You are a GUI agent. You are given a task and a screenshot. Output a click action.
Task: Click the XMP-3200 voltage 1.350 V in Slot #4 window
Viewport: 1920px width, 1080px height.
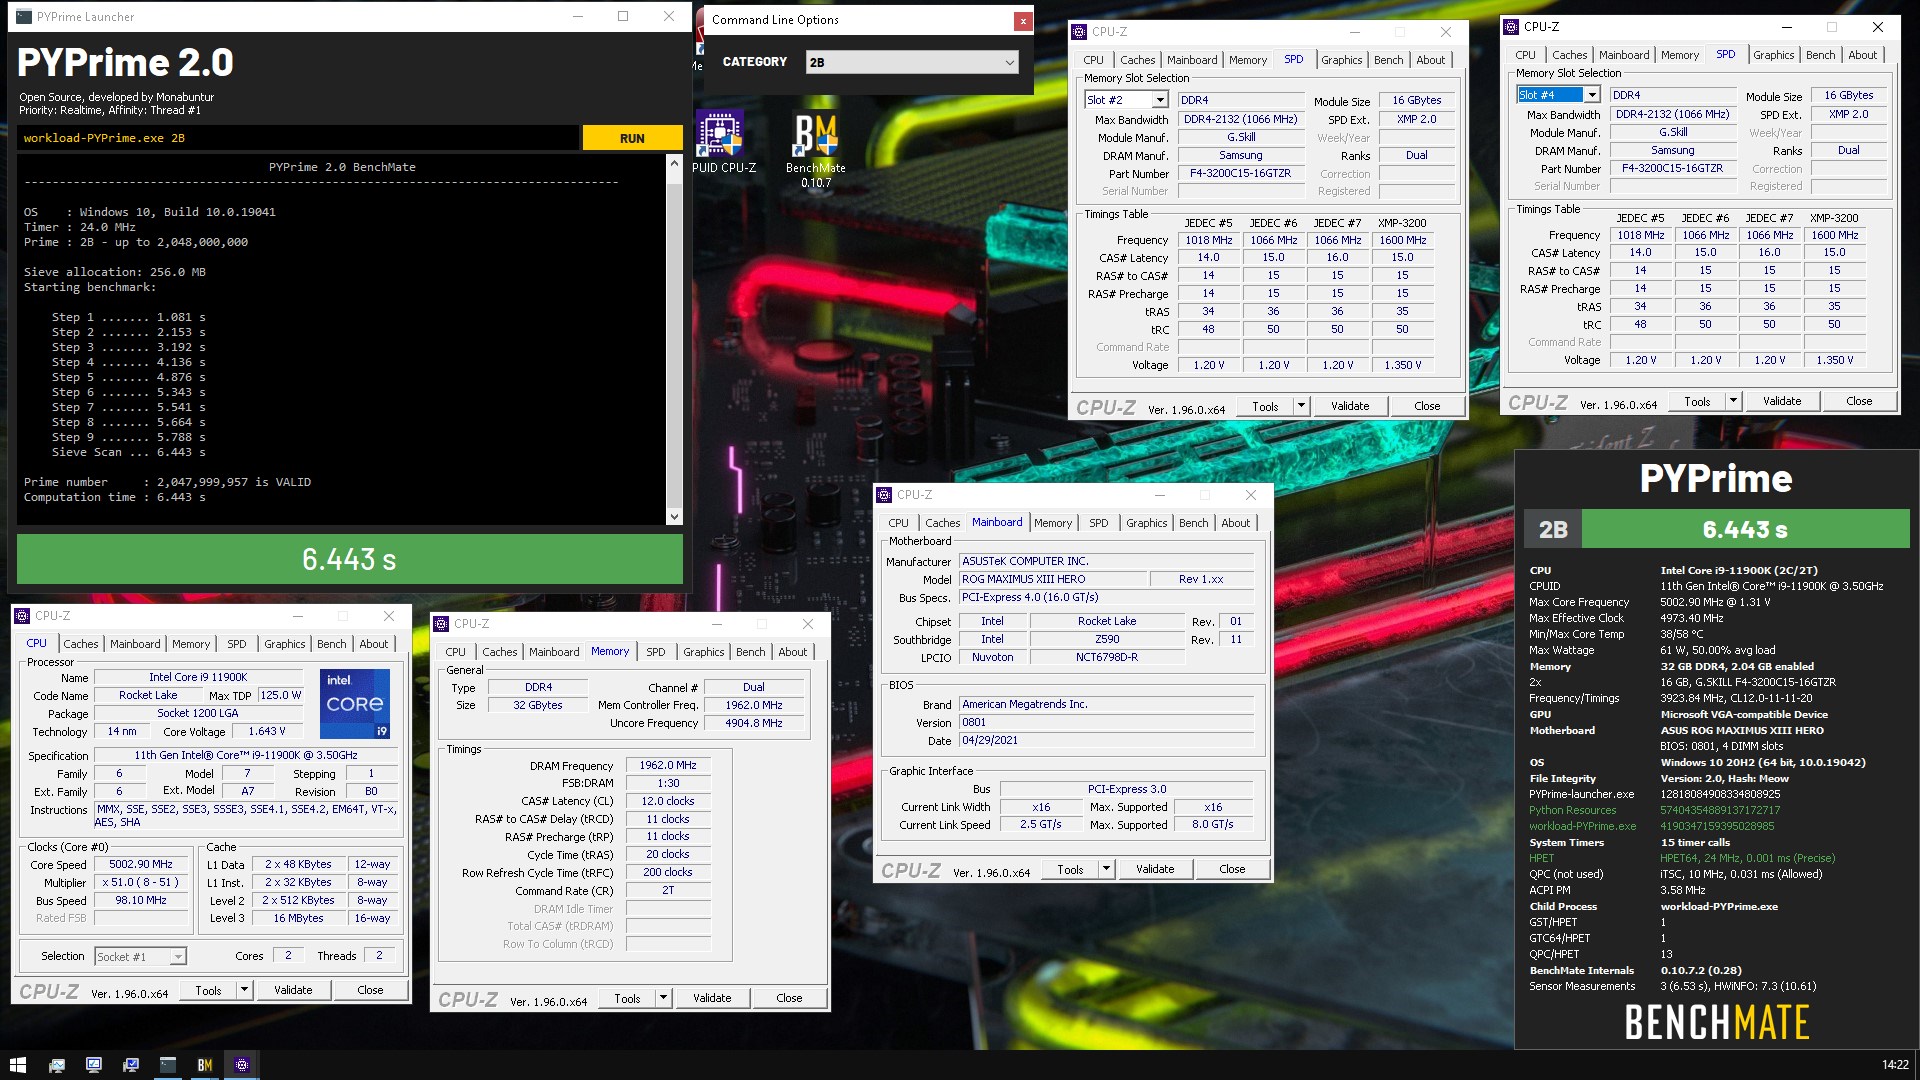[x=1835, y=360]
